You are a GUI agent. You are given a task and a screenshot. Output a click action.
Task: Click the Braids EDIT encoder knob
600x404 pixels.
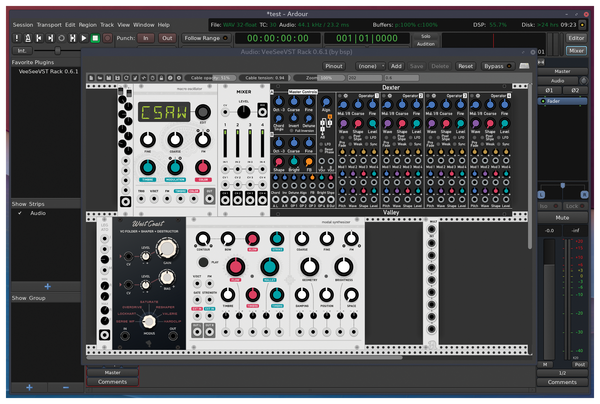click(203, 112)
